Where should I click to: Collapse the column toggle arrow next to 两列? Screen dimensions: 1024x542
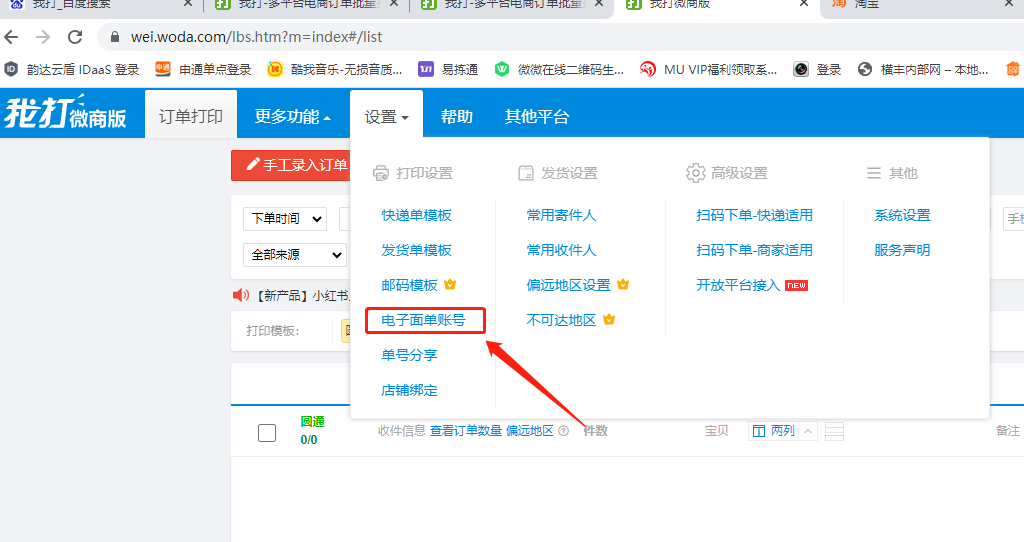(x=808, y=431)
